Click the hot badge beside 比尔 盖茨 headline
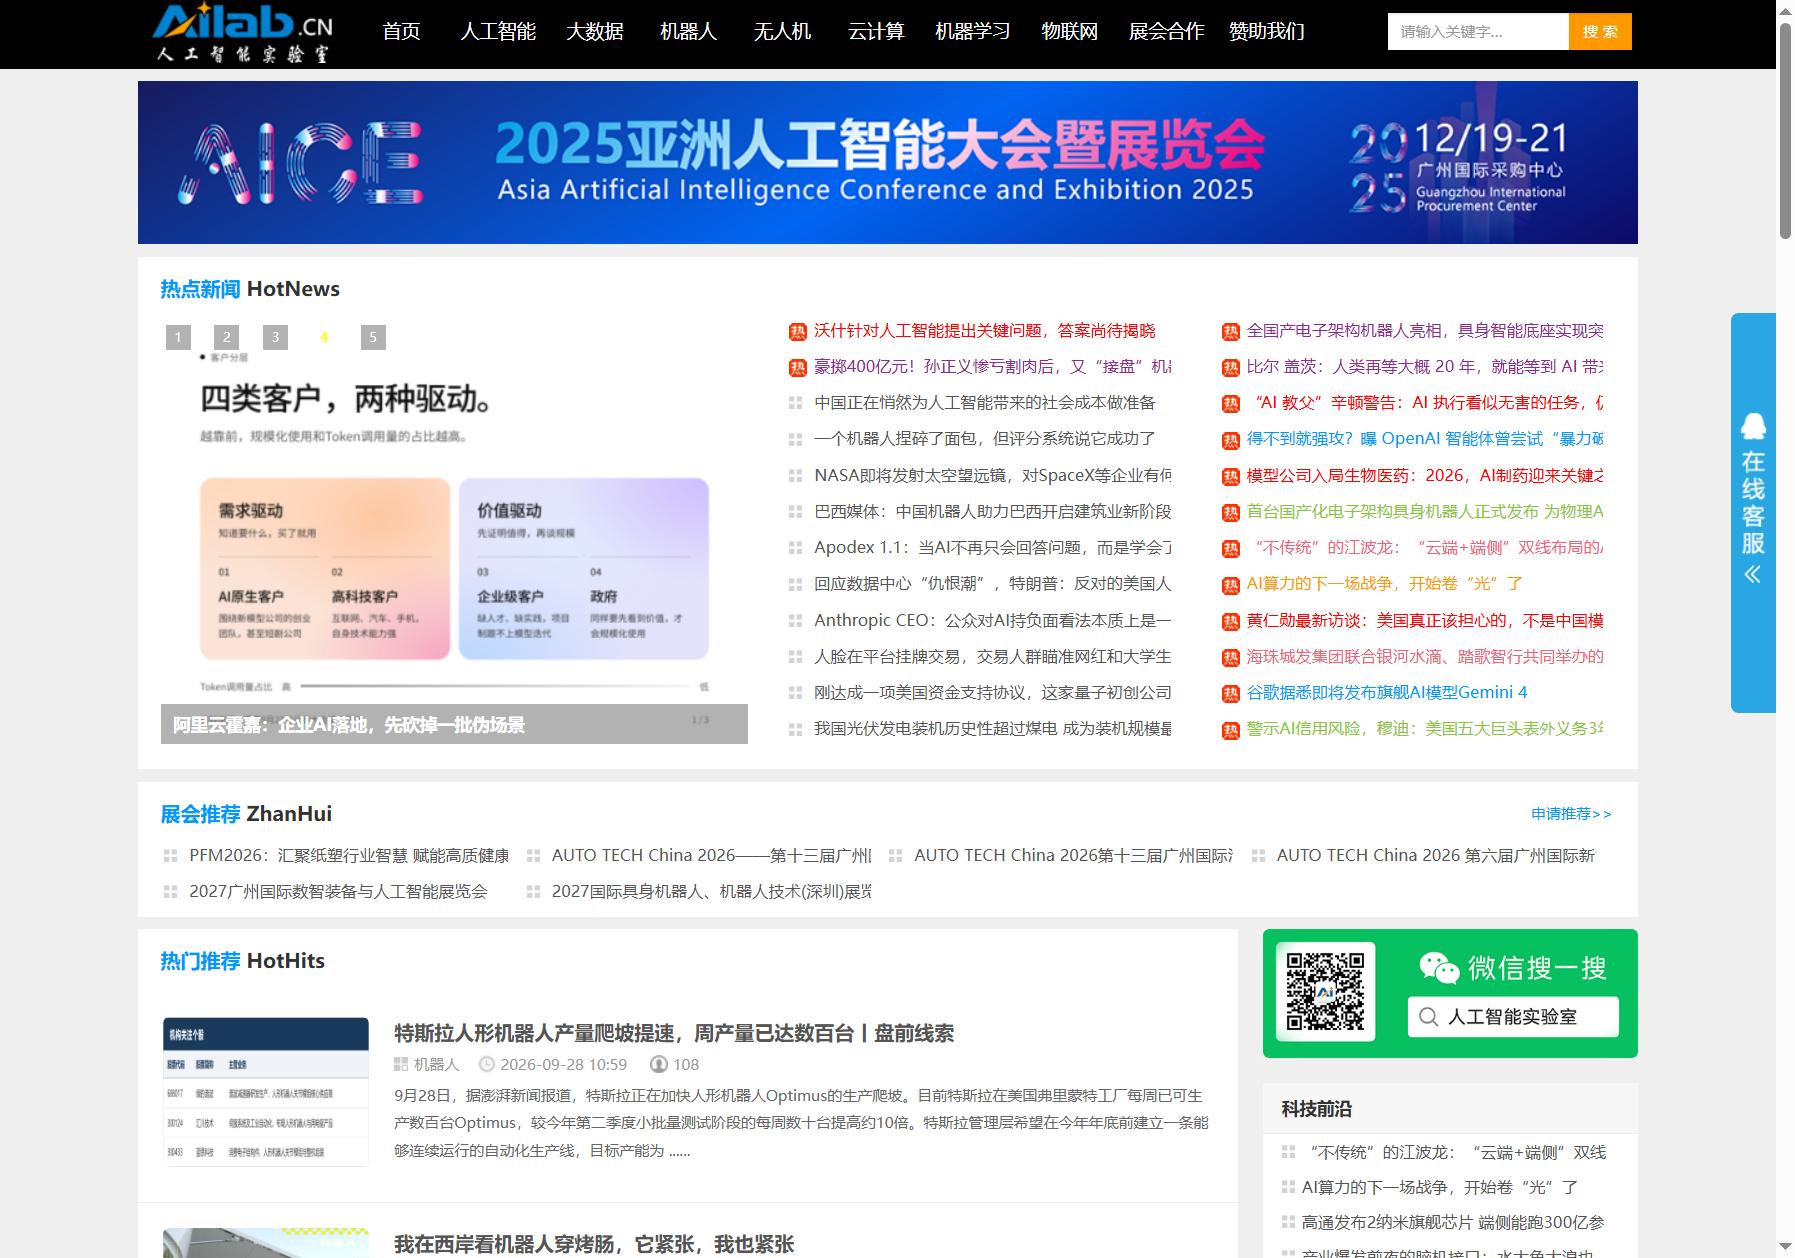The width and height of the screenshot is (1795, 1258). 1230,368
